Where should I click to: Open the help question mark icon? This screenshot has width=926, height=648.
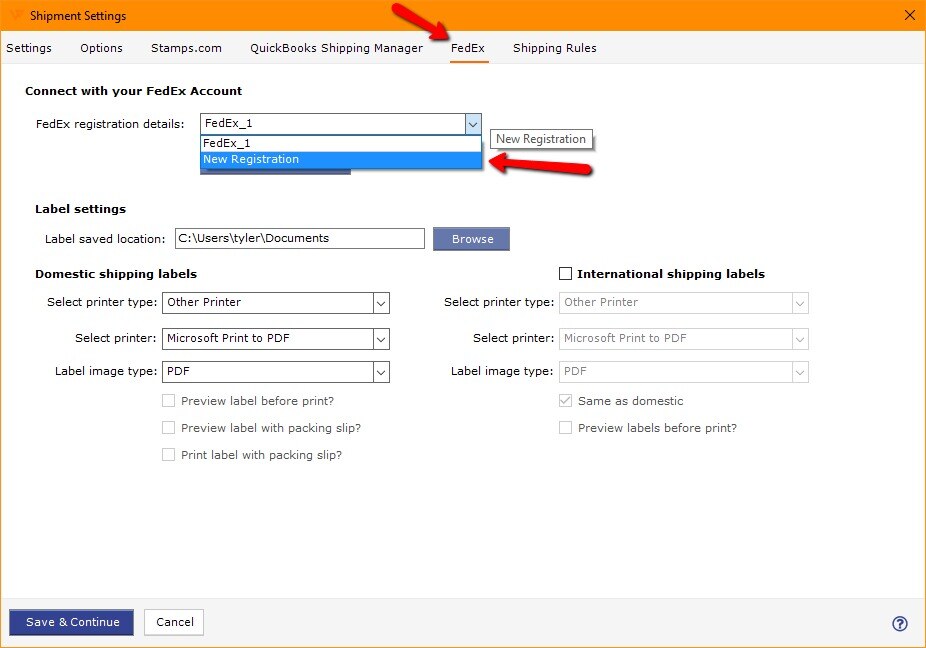point(899,623)
